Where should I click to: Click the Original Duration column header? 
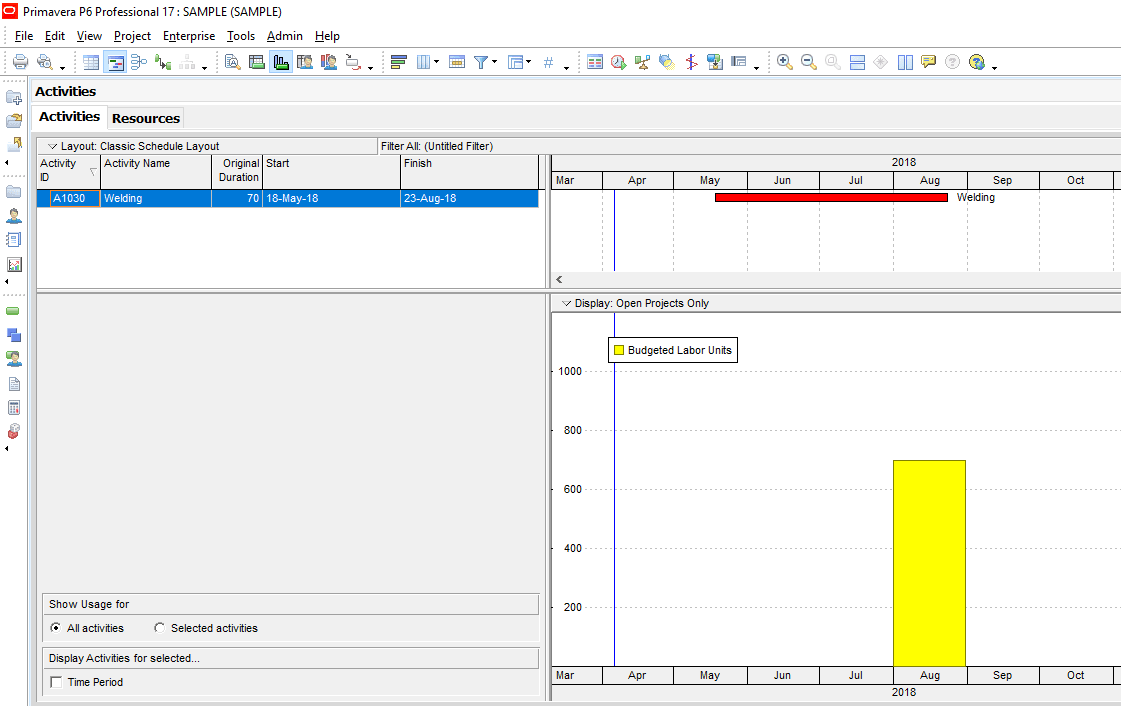tap(237, 171)
